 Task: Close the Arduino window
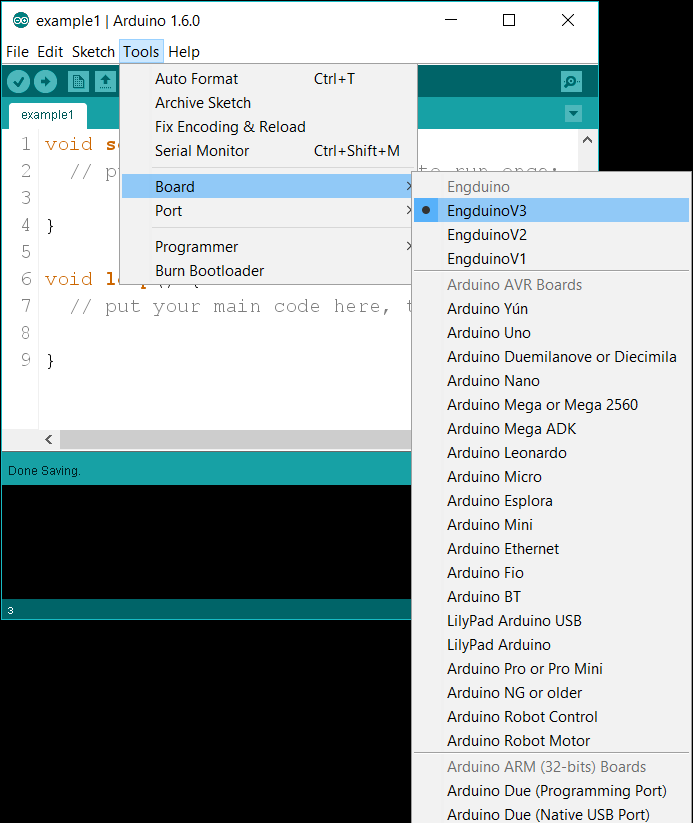(x=568, y=20)
